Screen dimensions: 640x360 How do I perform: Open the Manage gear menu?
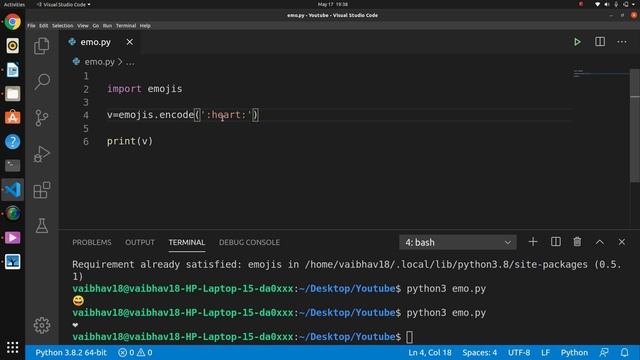(42, 325)
